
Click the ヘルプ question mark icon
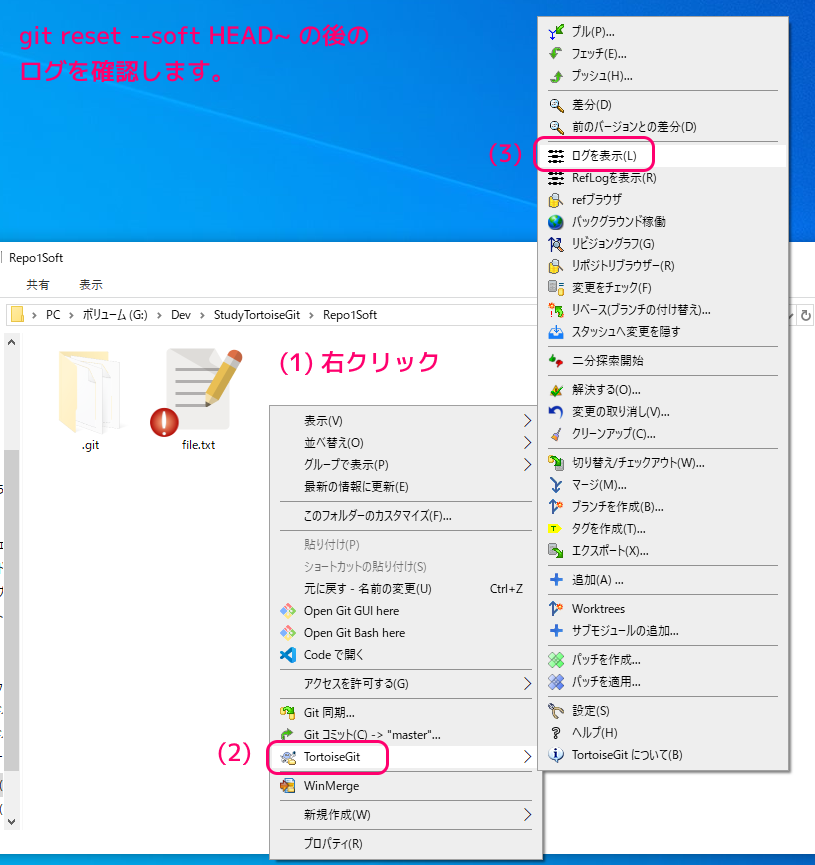coord(556,733)
